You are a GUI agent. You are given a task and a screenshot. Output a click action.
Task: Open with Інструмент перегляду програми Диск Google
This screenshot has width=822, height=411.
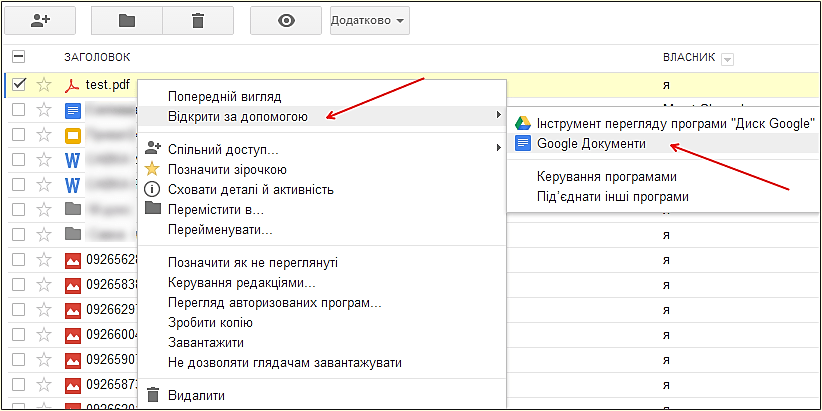[x=663, y=124]
